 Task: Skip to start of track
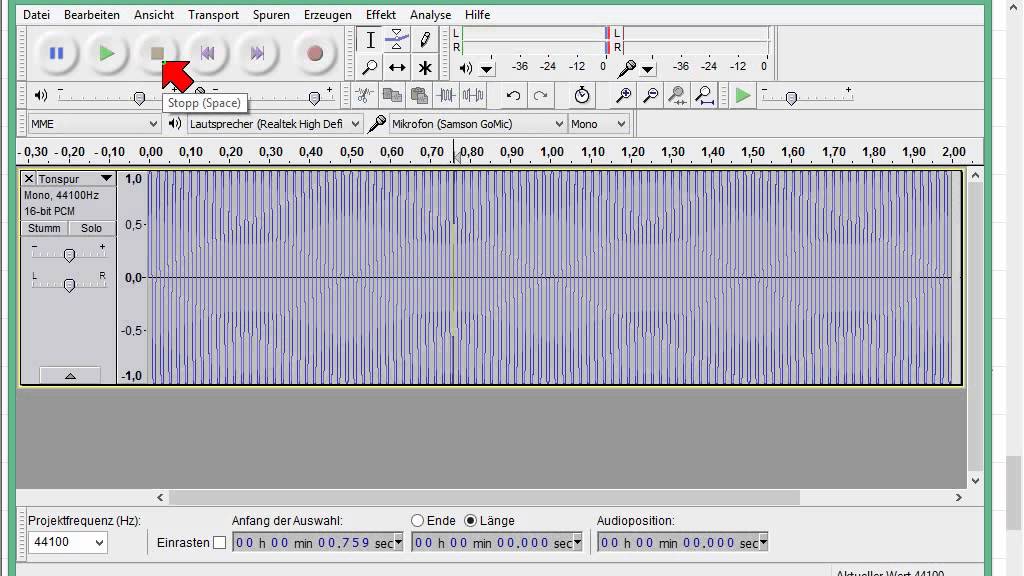207,53
